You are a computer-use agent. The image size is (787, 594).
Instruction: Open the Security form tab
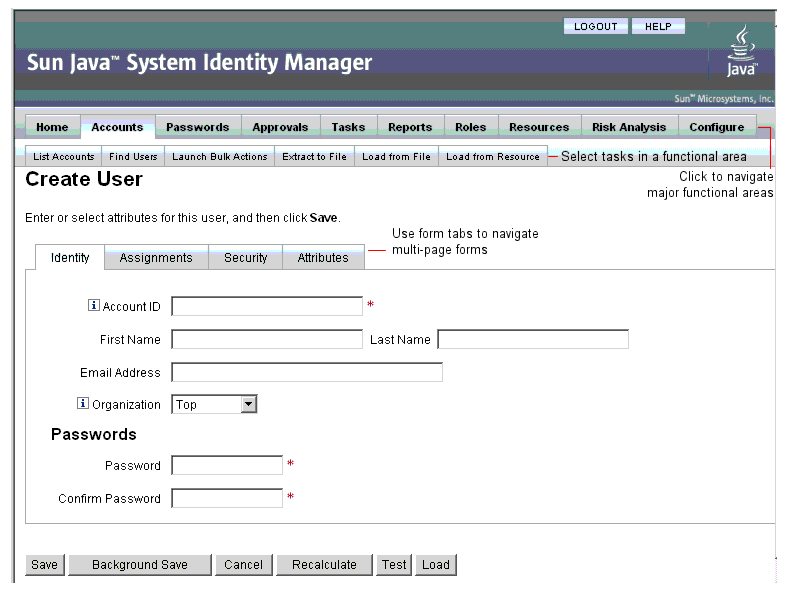pyautogui.click(x=245, y=258)
